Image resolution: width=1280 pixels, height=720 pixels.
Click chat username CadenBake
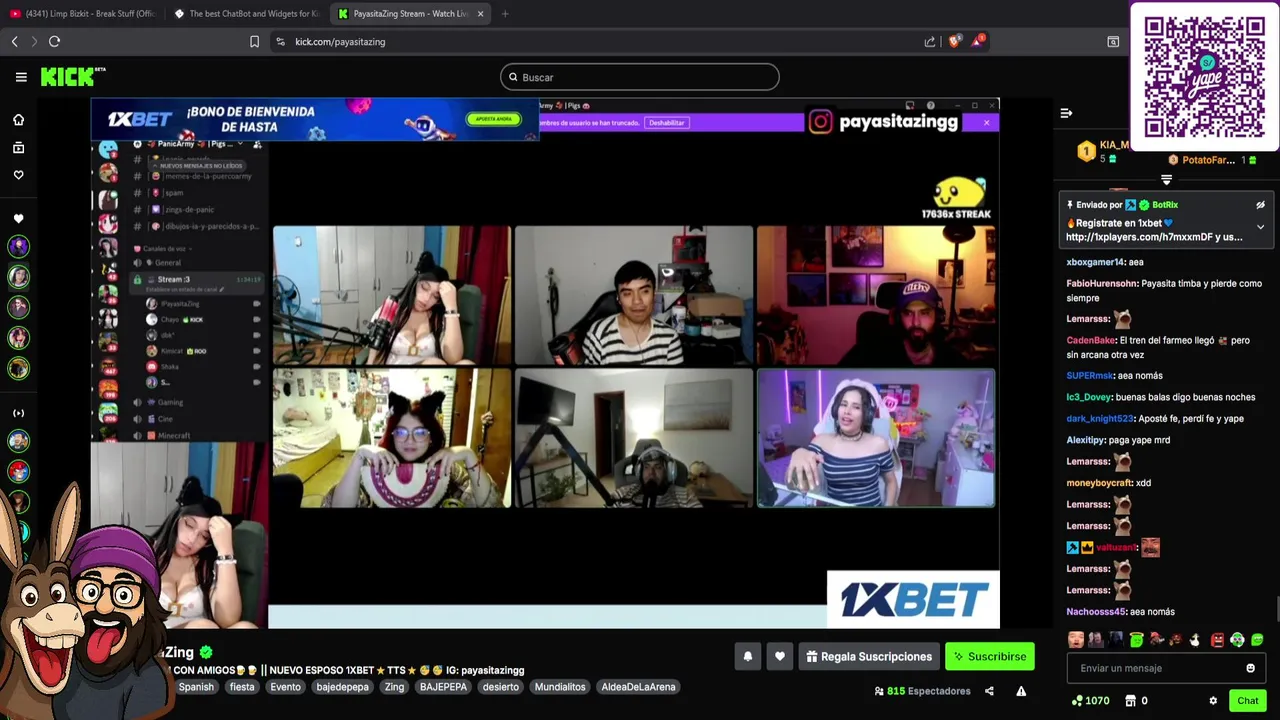coord(1090,340)
